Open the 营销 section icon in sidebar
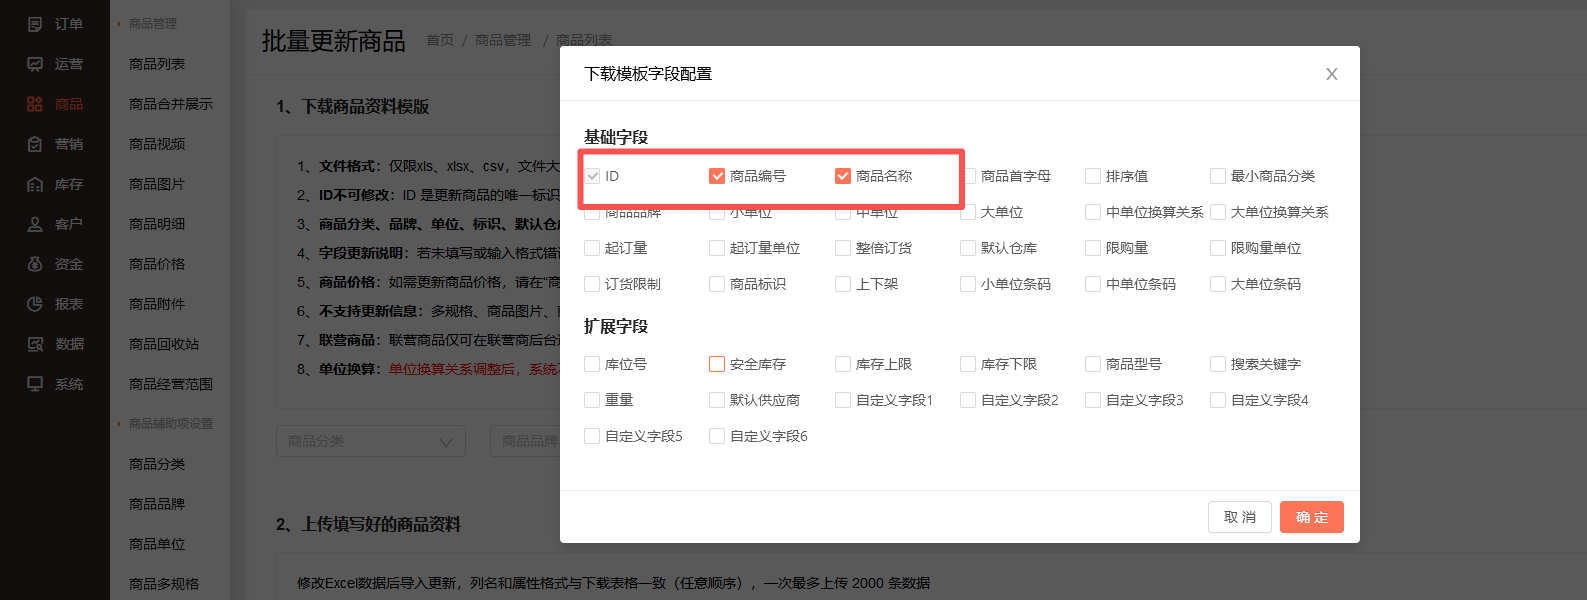Image resolution: width=1587 pixels, height=600 pixels. [x=35, y=144]
